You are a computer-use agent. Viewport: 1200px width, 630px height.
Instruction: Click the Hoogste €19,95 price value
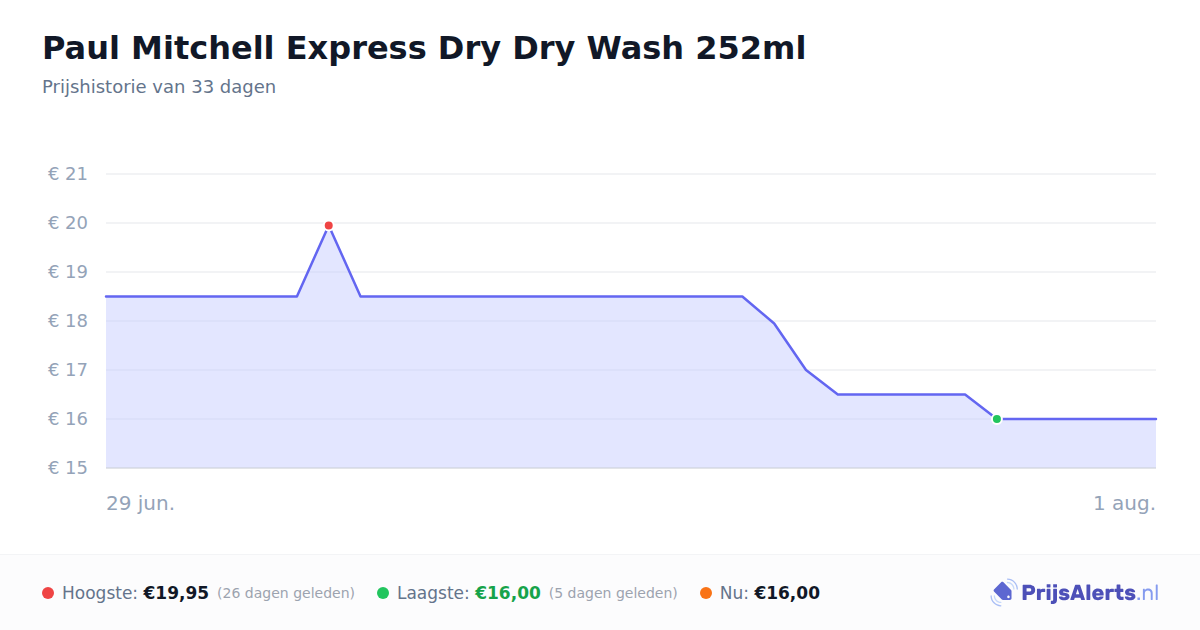coord(176,593)
